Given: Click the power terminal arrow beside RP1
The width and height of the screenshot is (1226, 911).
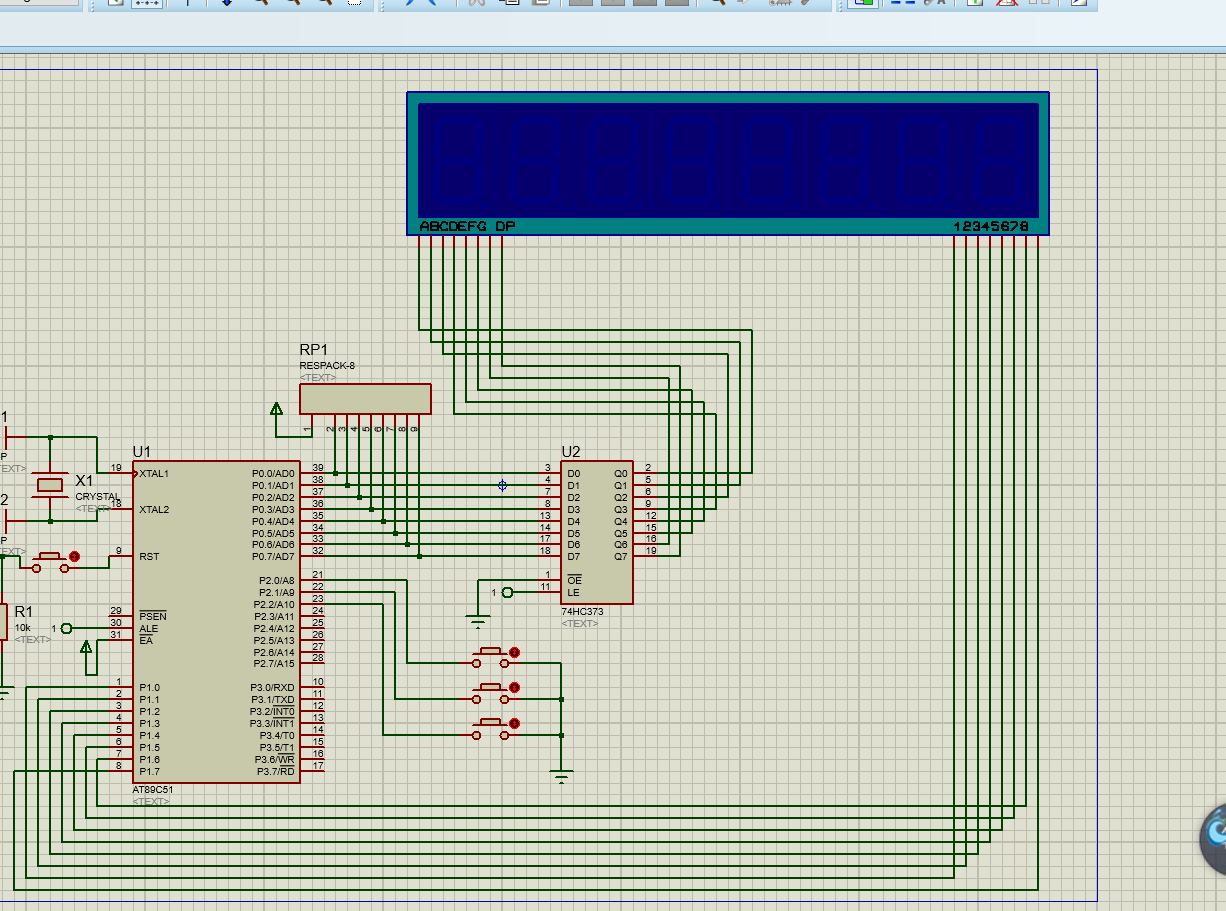Looking at the screenshot, I should coord(277,408).
